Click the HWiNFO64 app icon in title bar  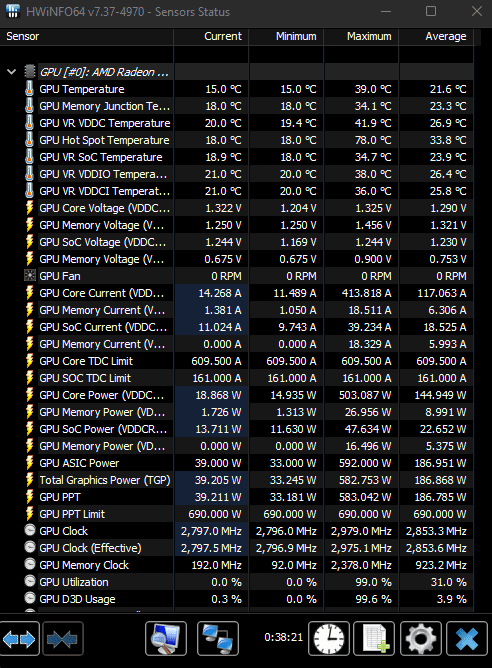pos(13,12)
